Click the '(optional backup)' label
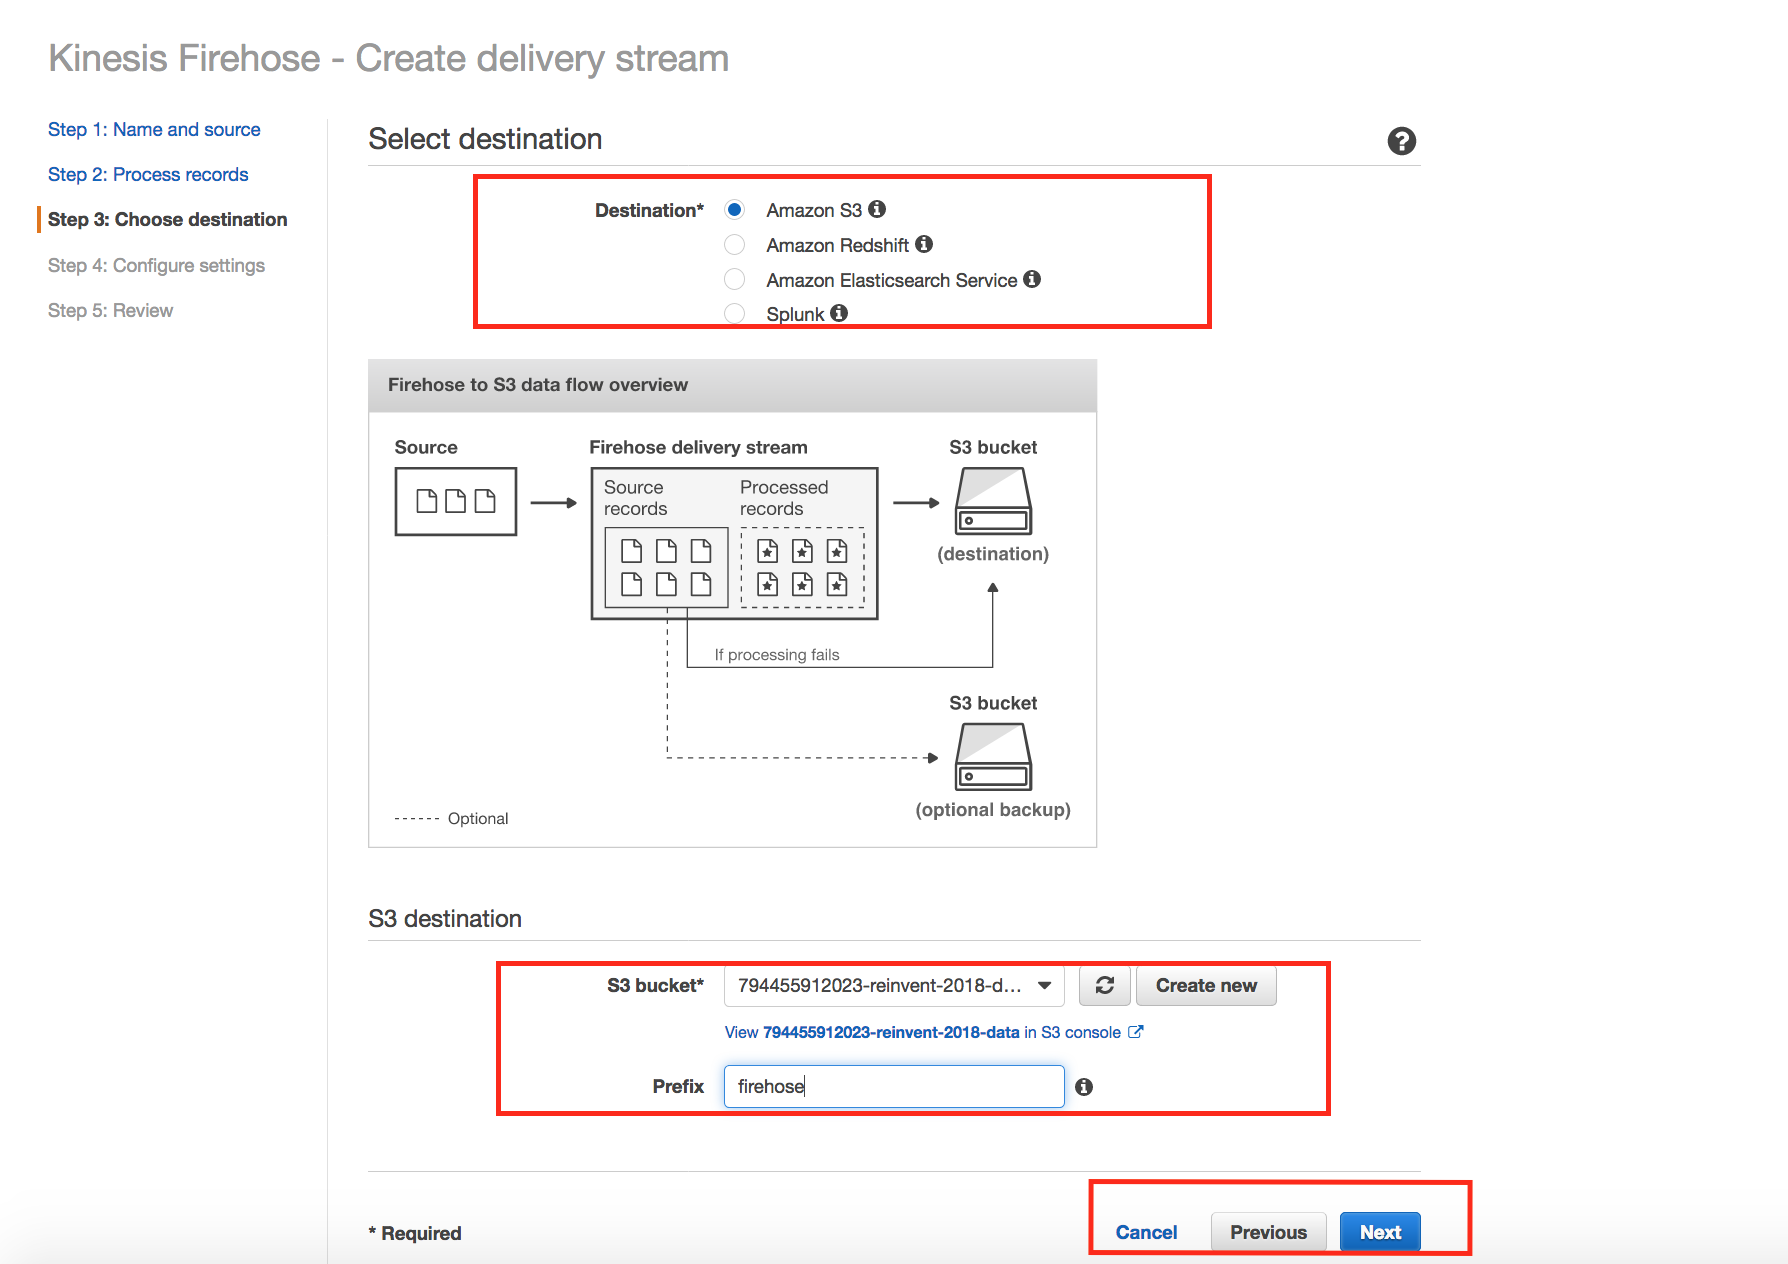1788x1264 pixels. click(x=993, y=810)
